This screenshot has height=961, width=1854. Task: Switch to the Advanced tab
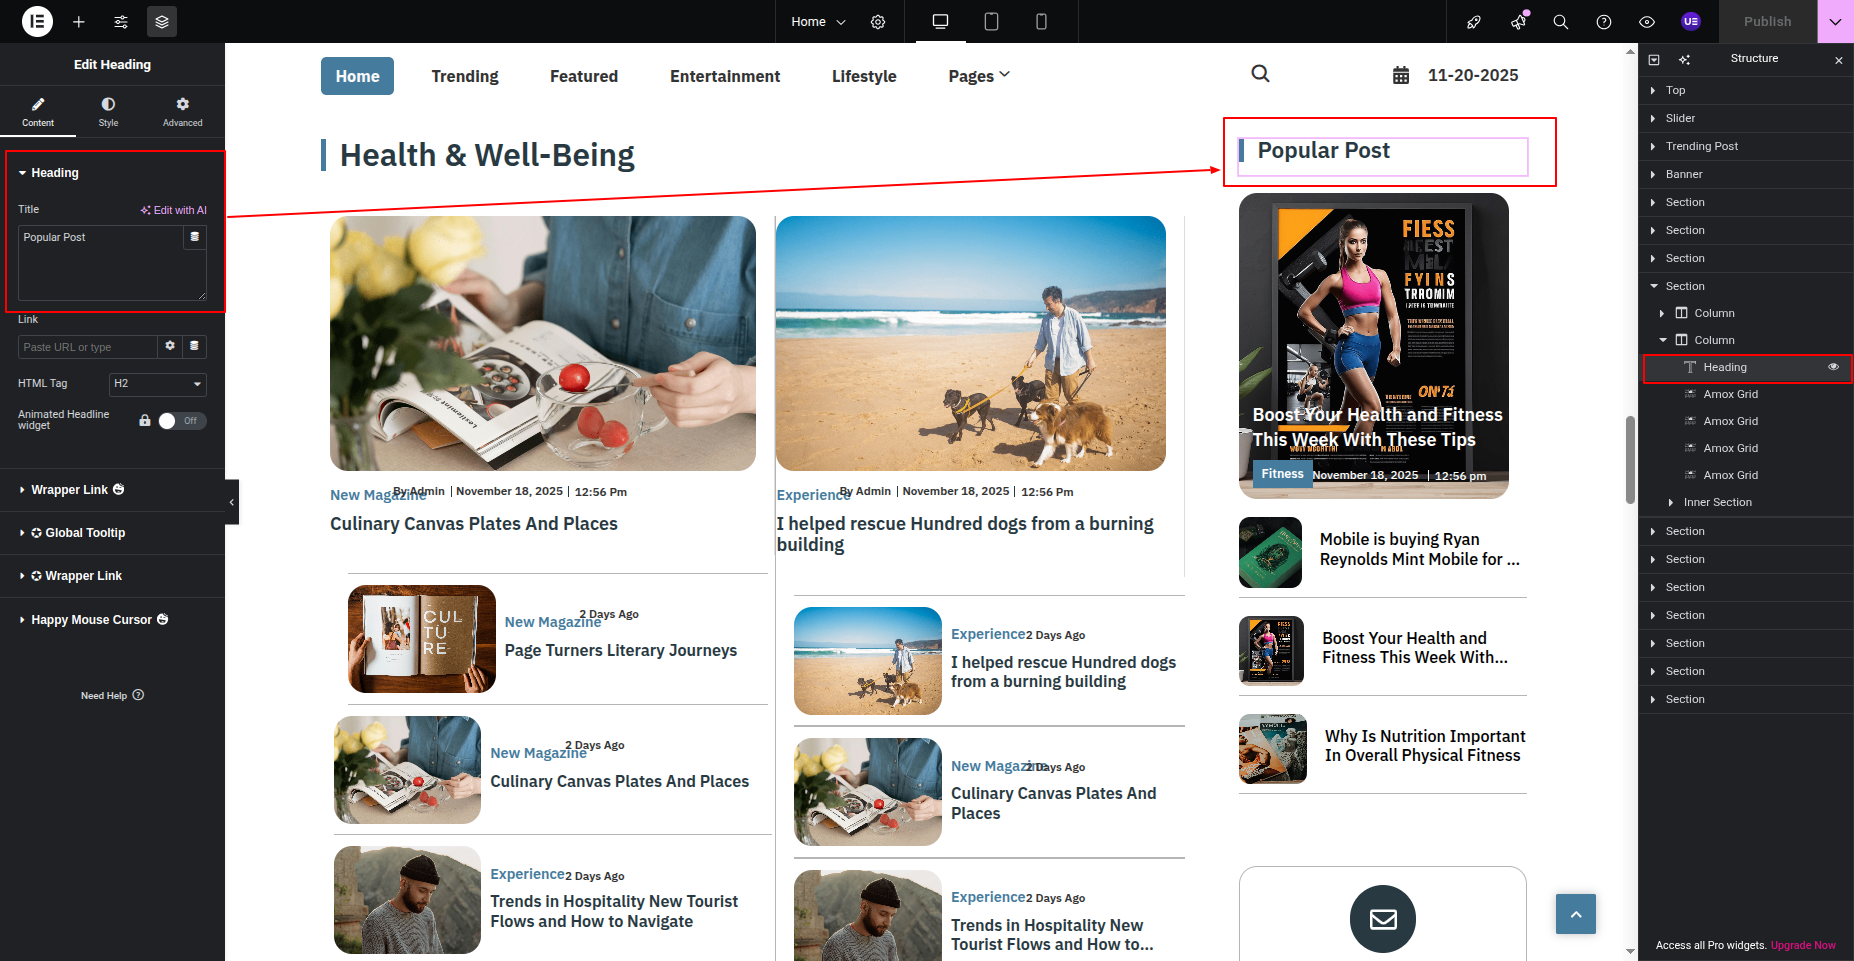[182, 111]
